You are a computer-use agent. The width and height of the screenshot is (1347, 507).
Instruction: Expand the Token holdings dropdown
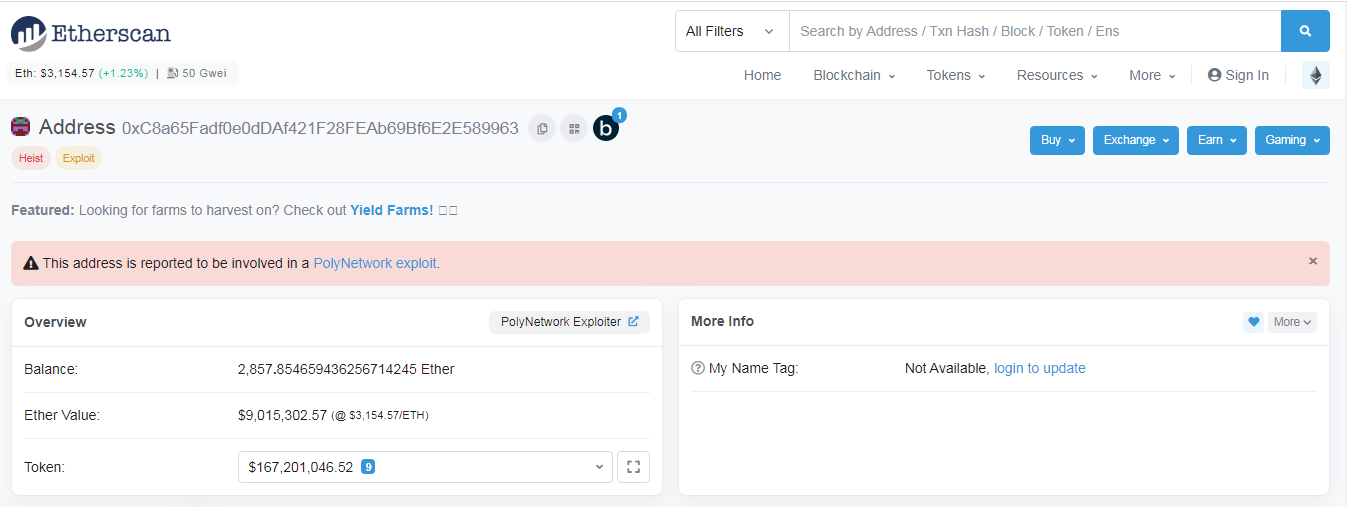tap(425, 467)
